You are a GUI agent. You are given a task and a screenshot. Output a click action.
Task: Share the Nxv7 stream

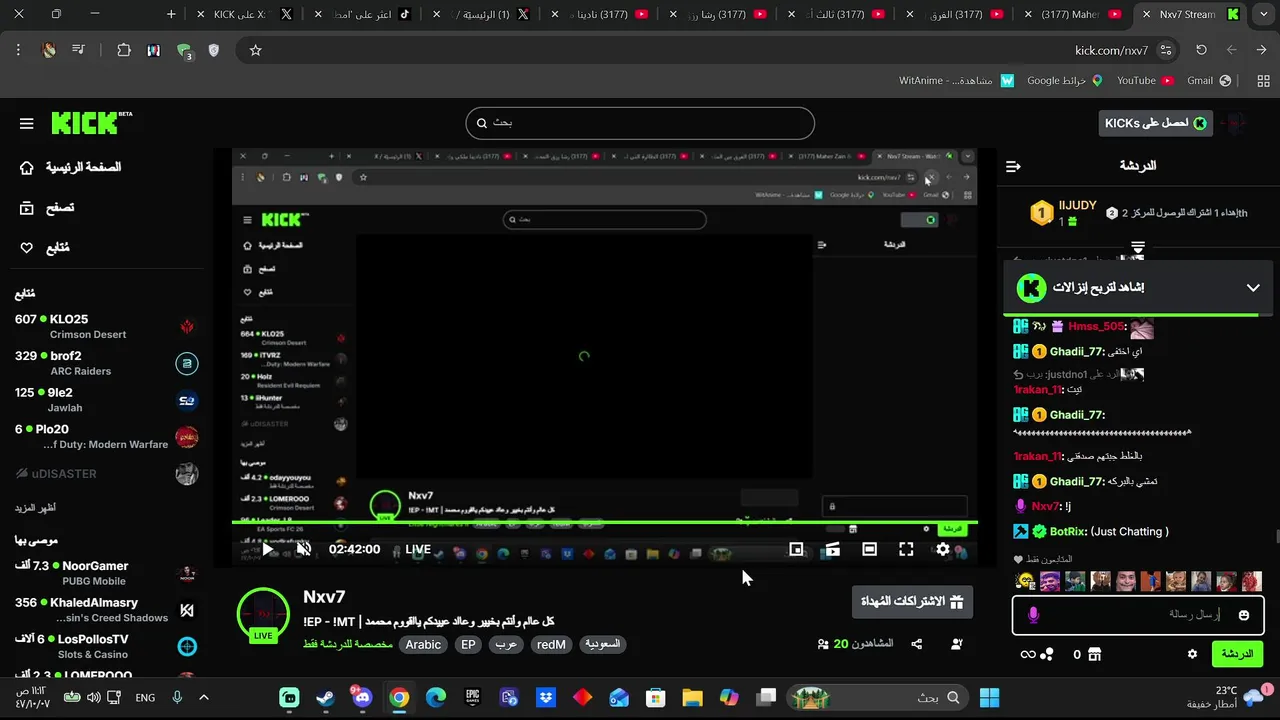tap(917, 644)
